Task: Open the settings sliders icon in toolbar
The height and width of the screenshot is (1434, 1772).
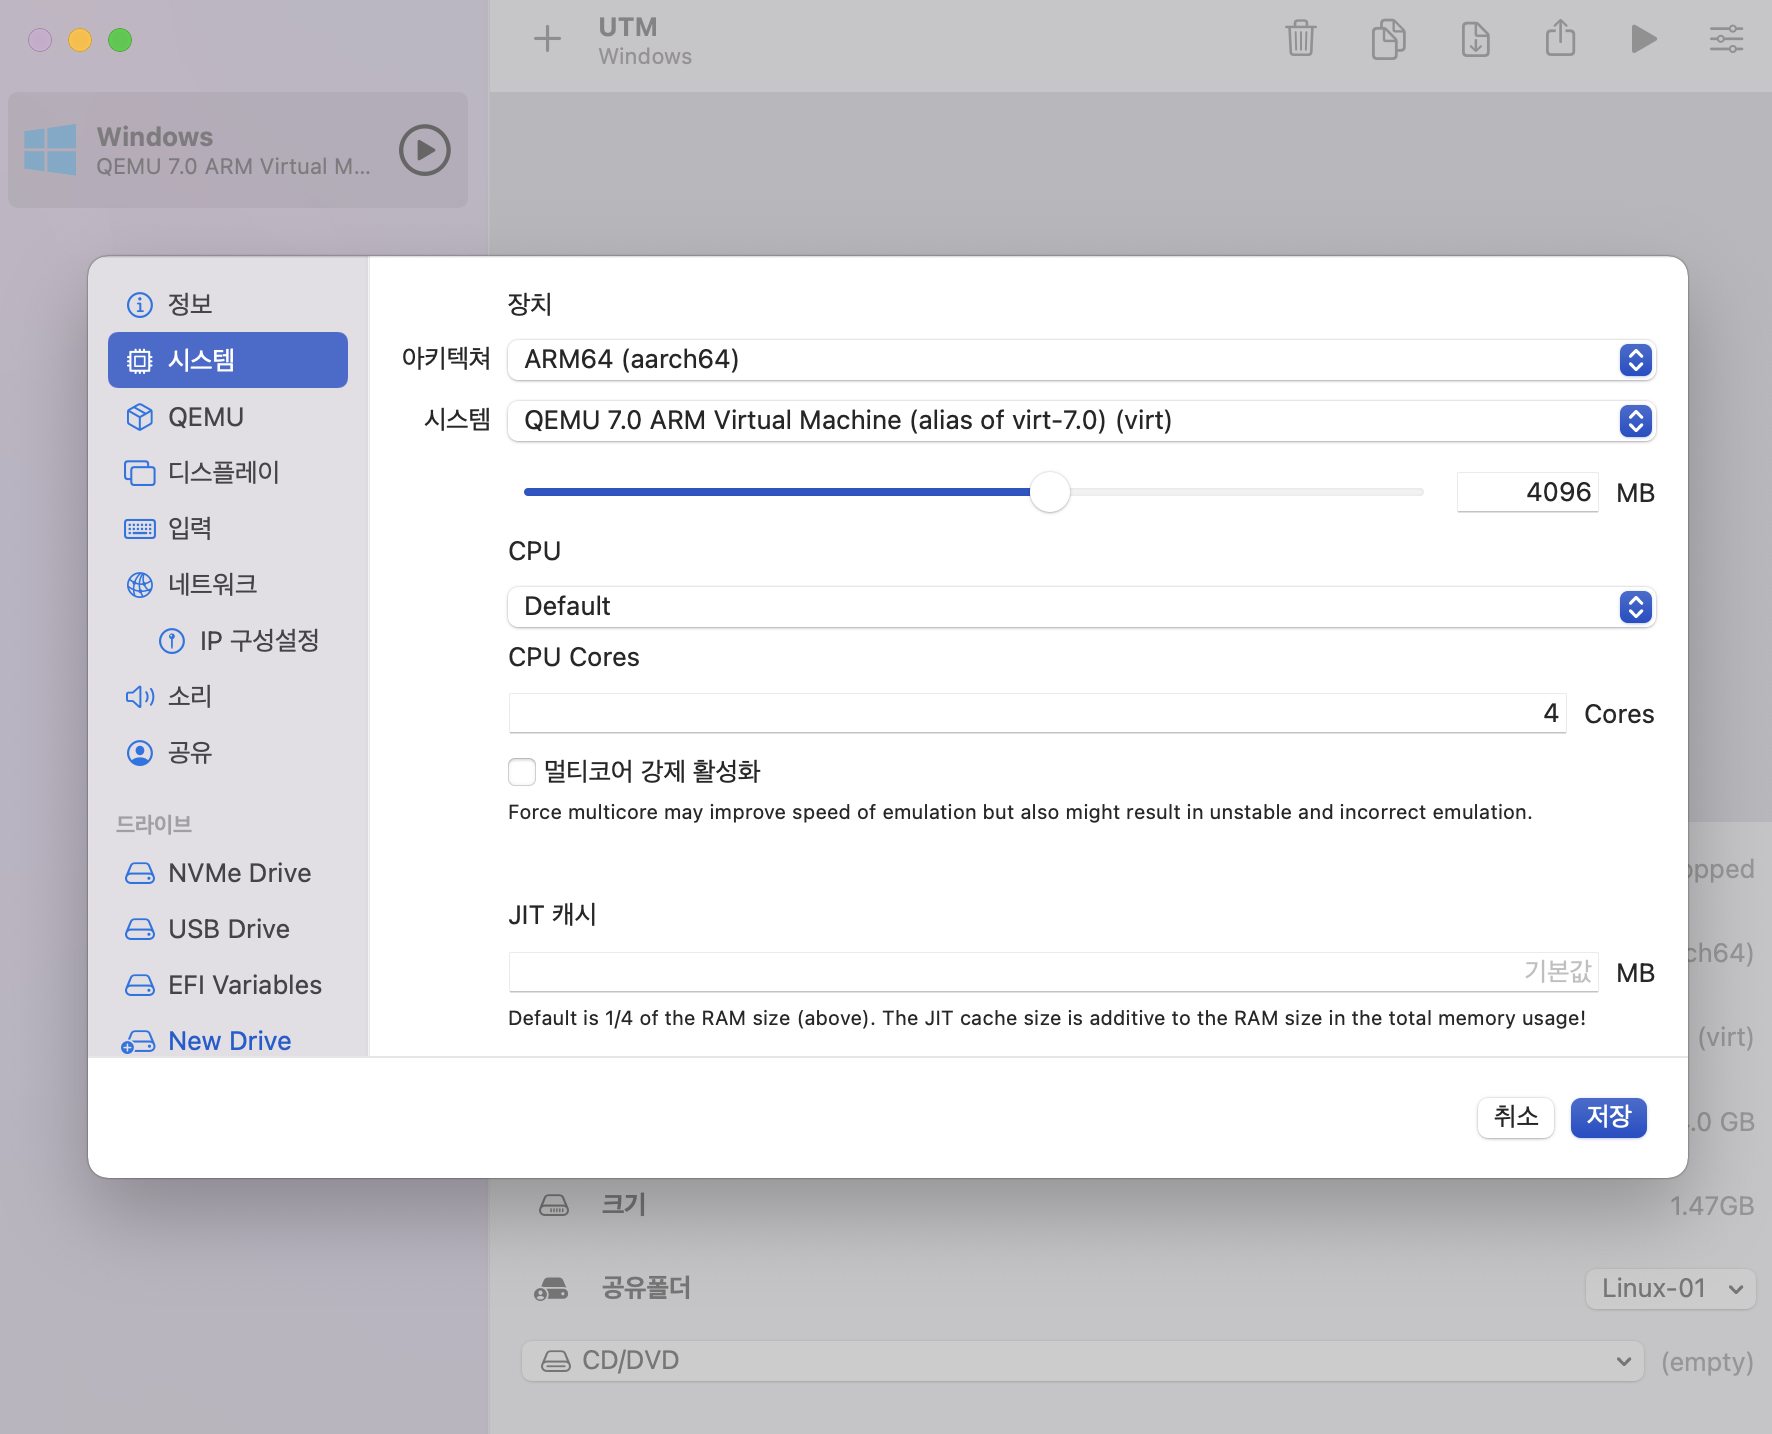Action: [x=1726, y=39]
